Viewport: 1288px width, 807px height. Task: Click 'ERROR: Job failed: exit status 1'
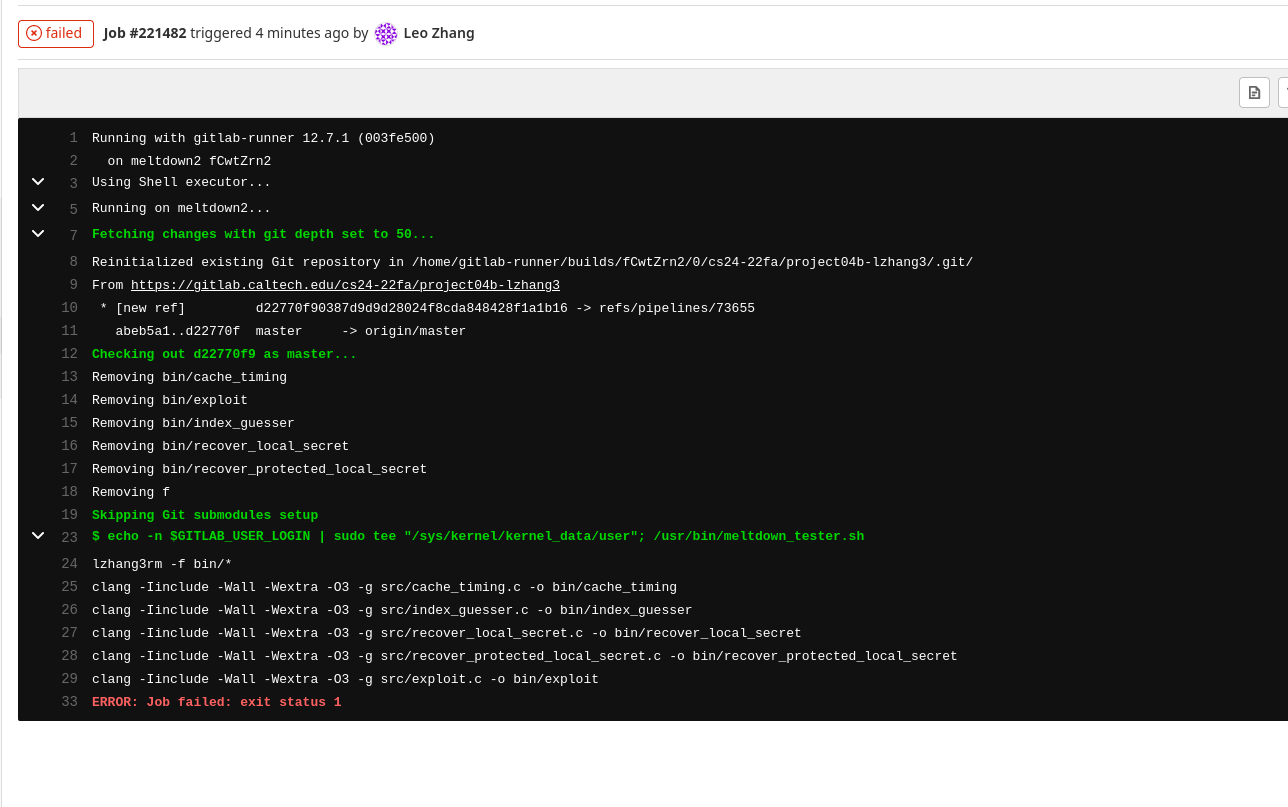[217, 702]
